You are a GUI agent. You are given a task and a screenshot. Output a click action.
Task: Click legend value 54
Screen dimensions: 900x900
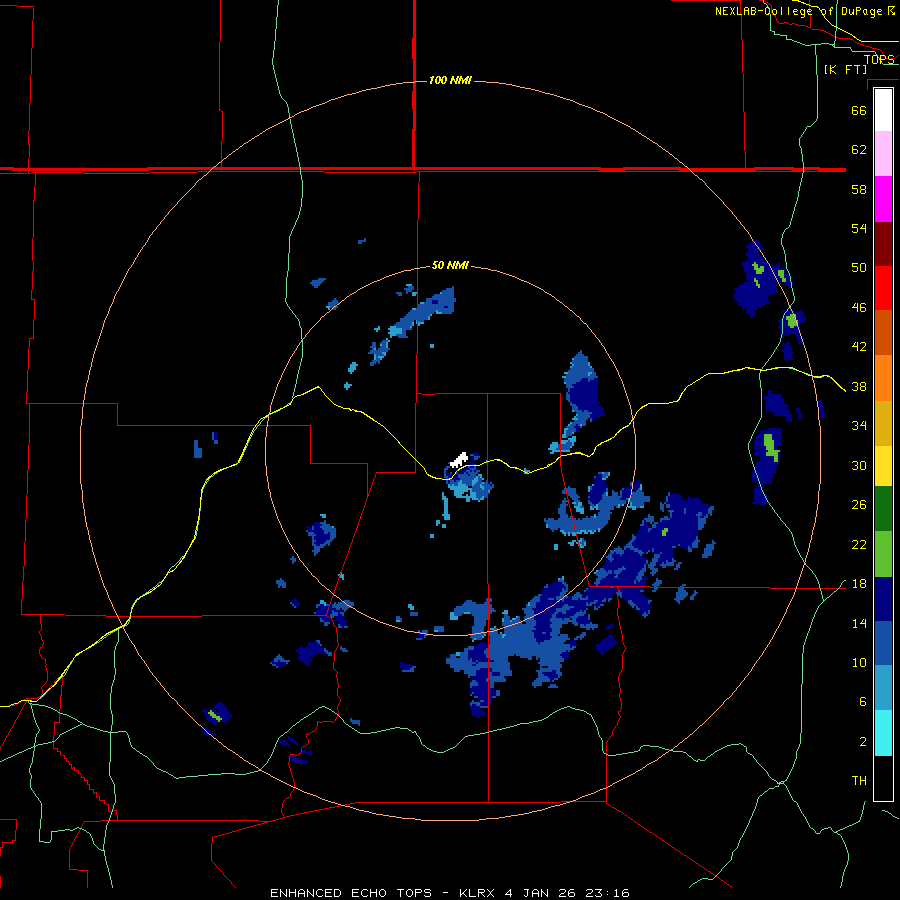[859, 228]
